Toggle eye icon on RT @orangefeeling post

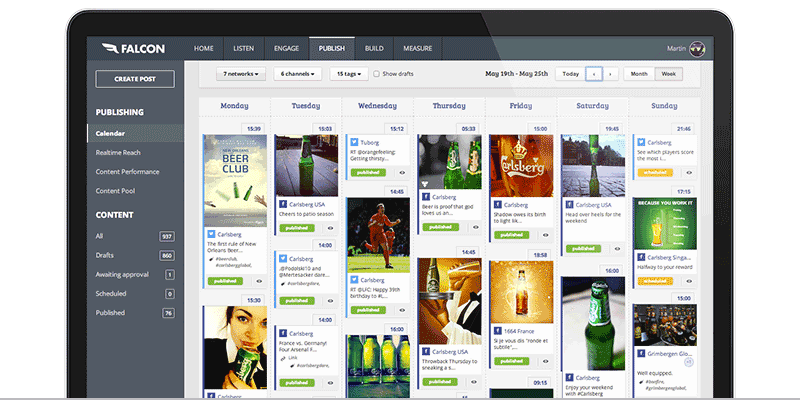402,173
